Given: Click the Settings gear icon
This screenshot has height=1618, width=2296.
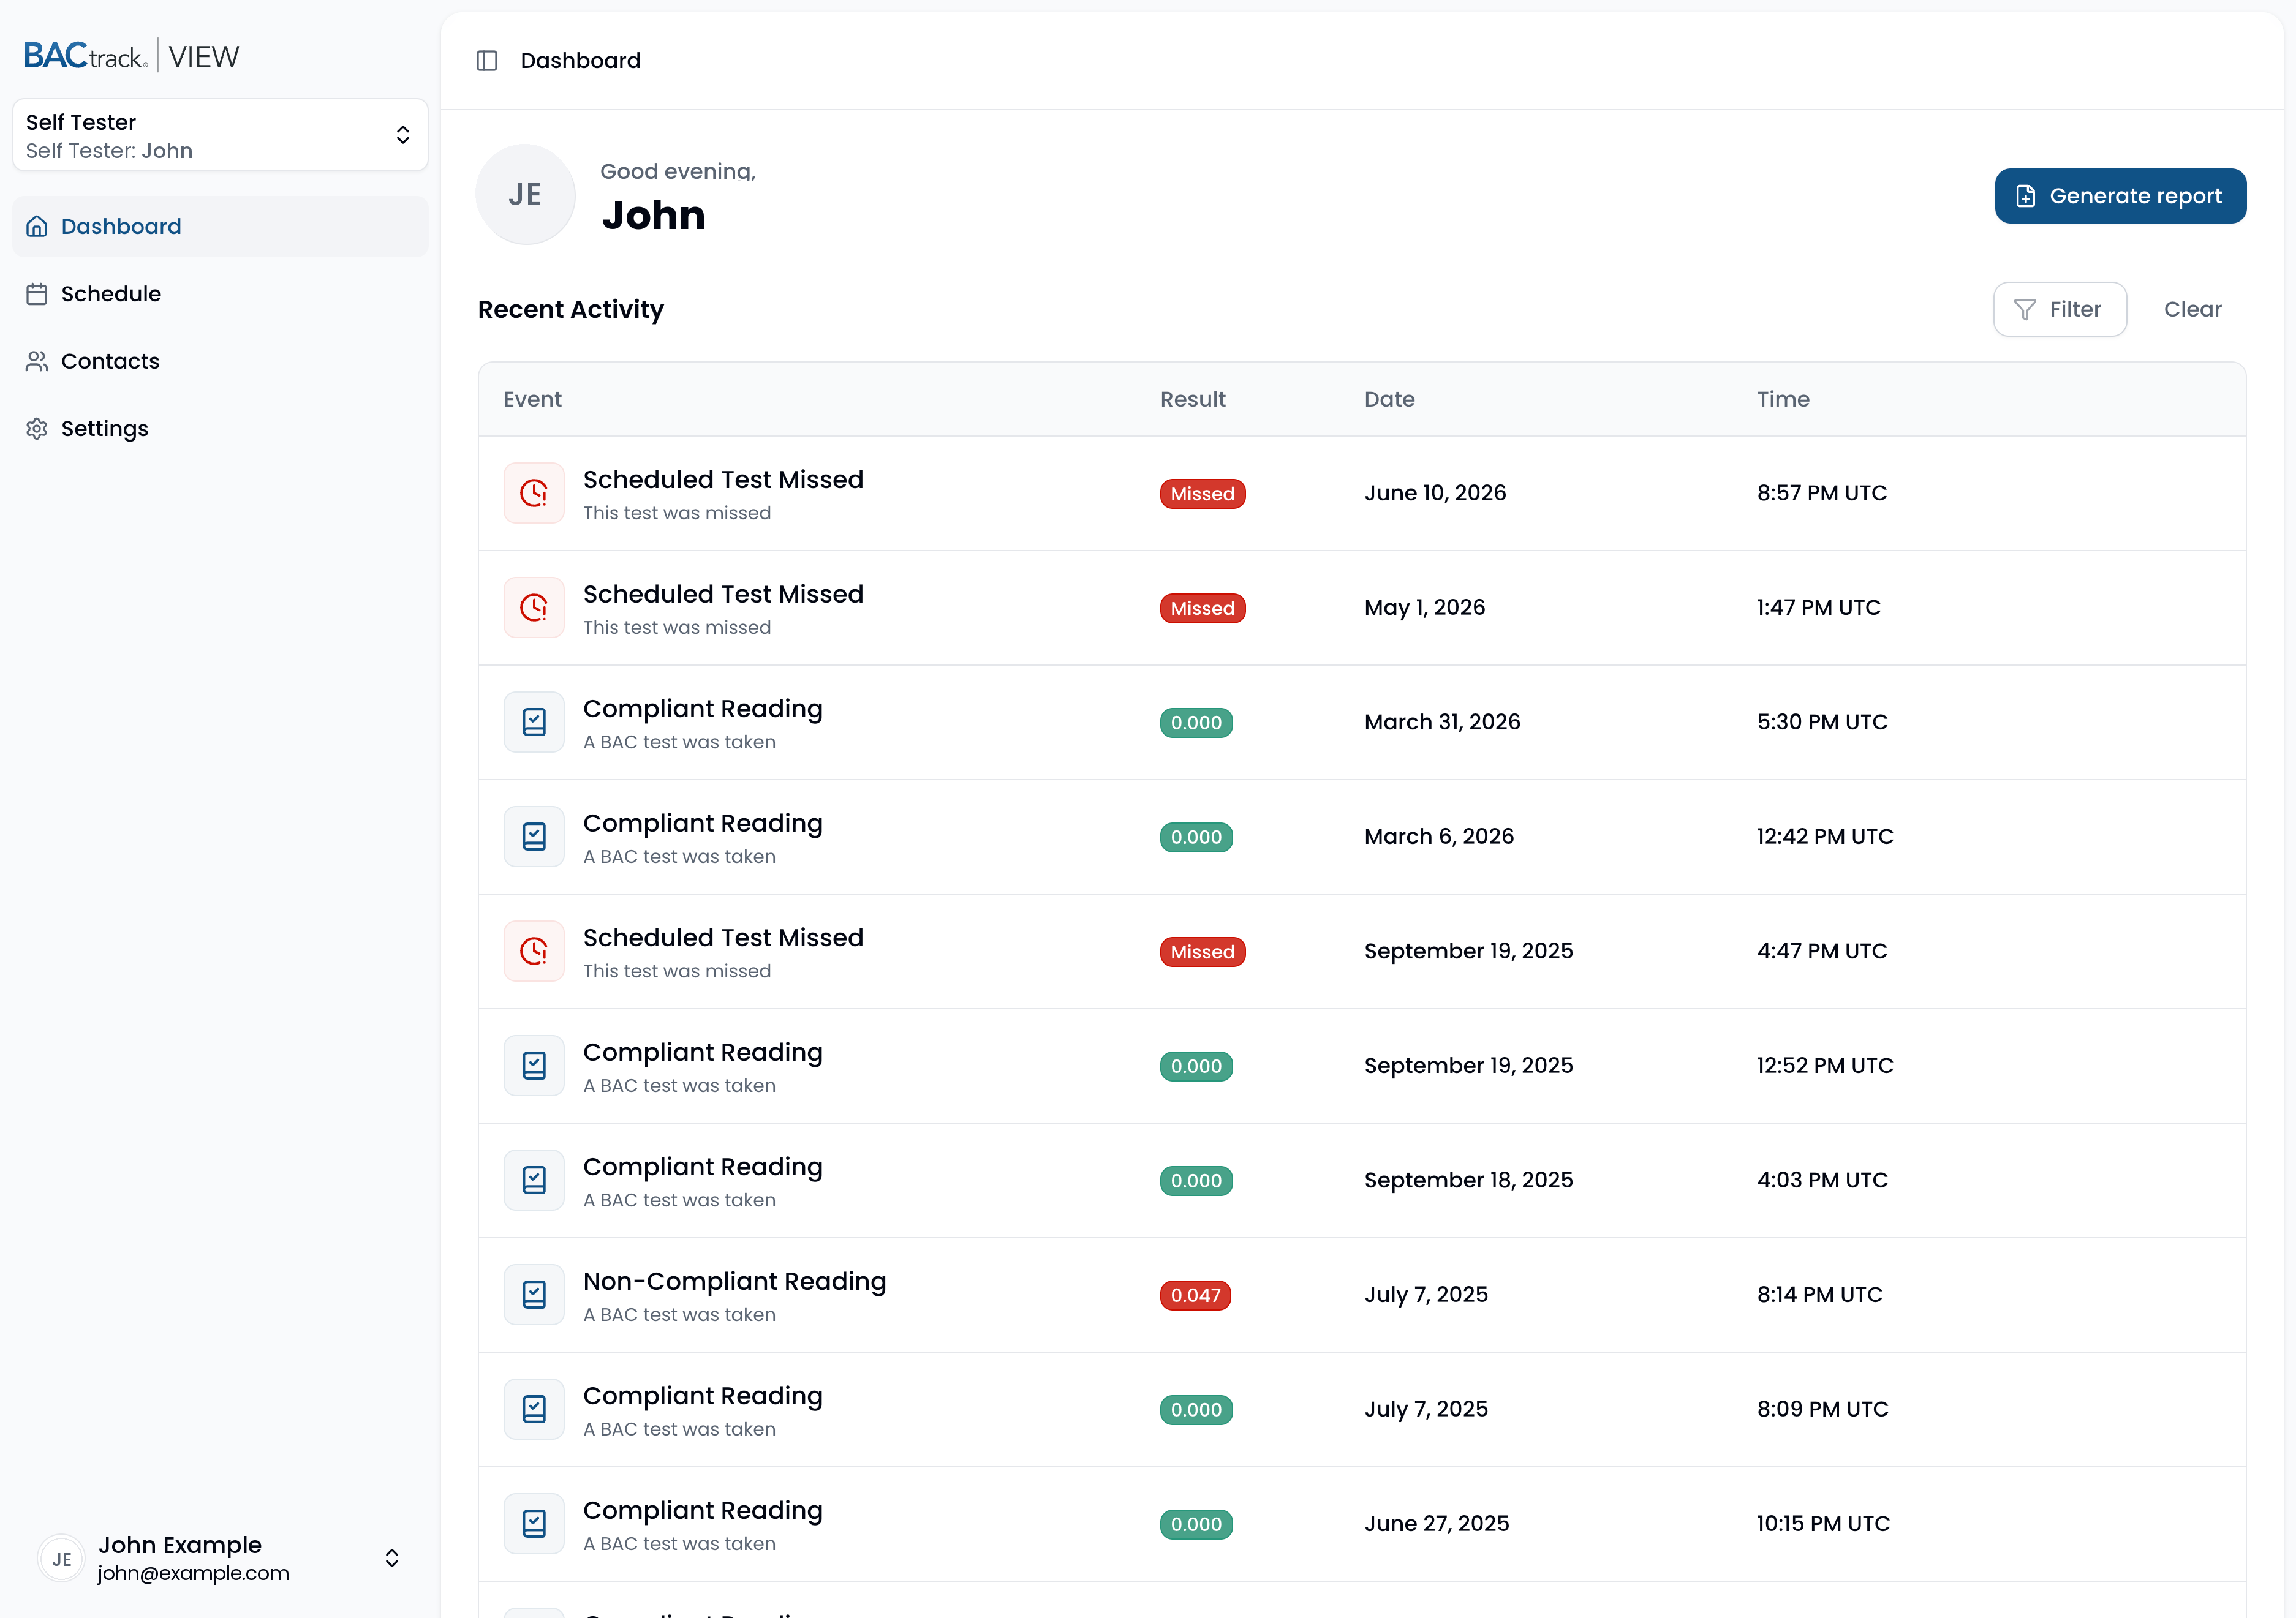Looking at the screenshot, I should 37,429.
